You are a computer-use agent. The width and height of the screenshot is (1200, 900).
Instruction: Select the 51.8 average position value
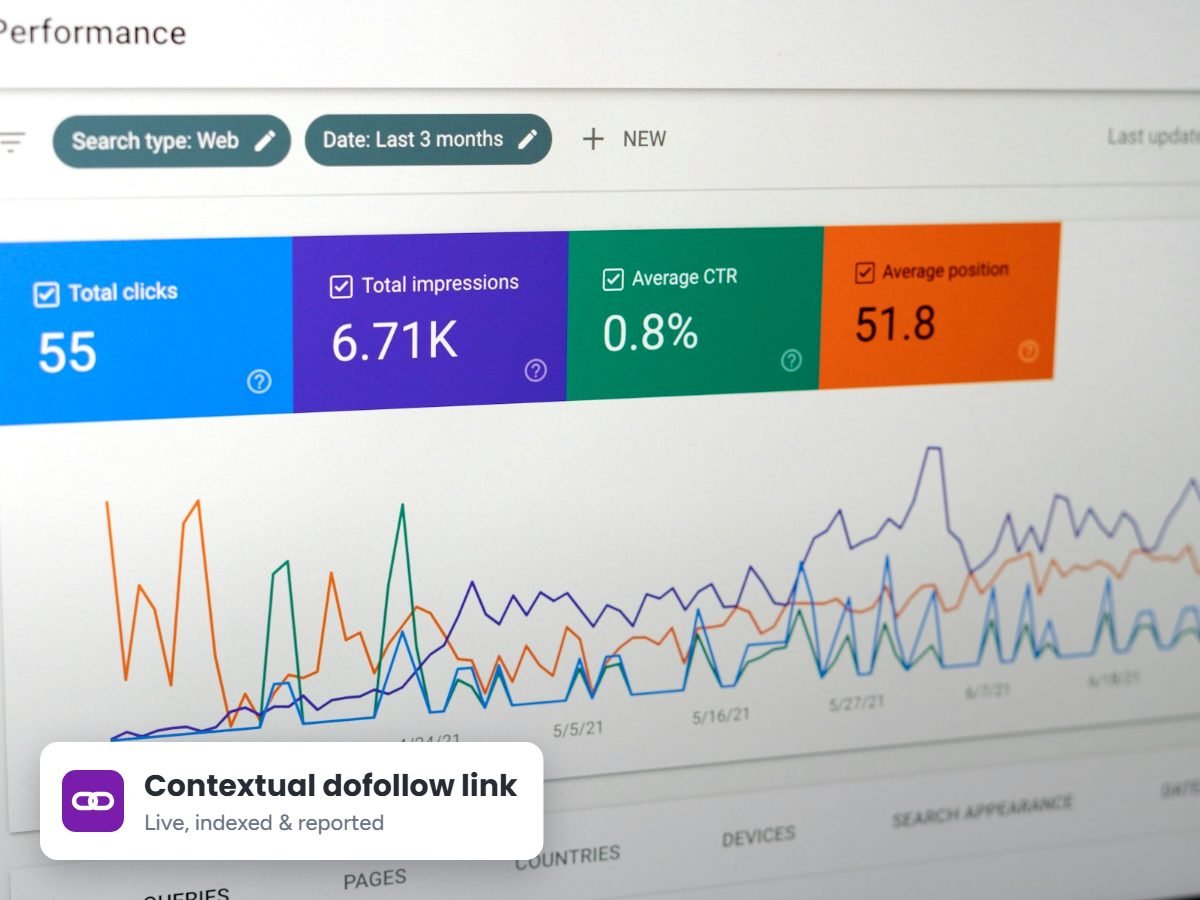(x=896, y=323)
